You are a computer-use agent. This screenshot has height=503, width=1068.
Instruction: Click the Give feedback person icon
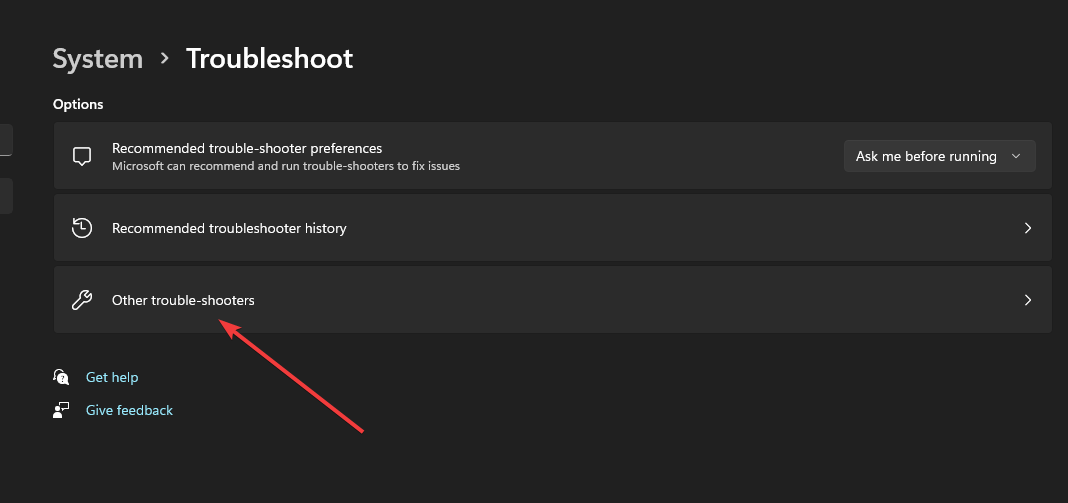coord(62,410)
